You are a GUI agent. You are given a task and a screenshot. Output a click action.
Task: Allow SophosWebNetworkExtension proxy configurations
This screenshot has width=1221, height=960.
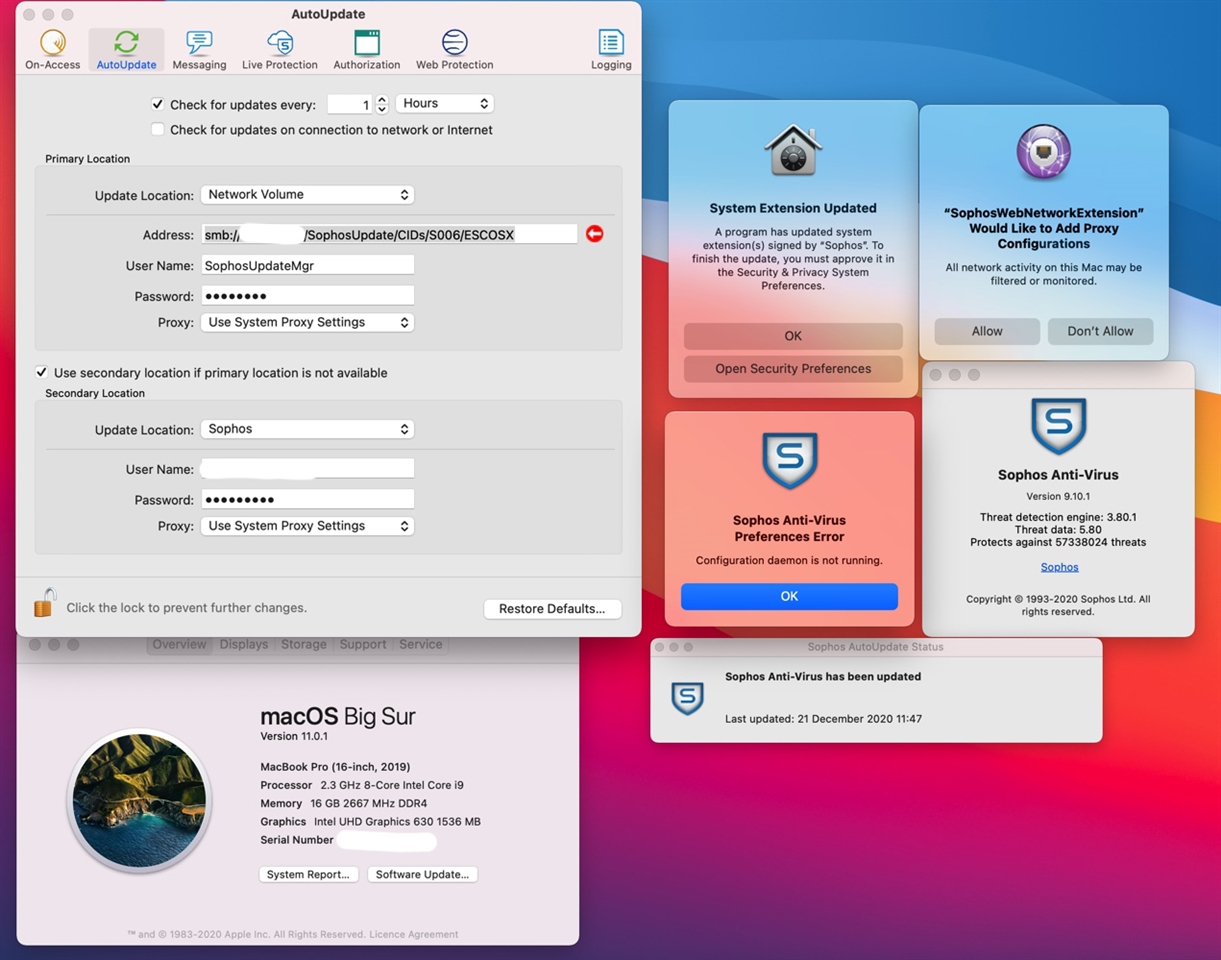(987, 332)
